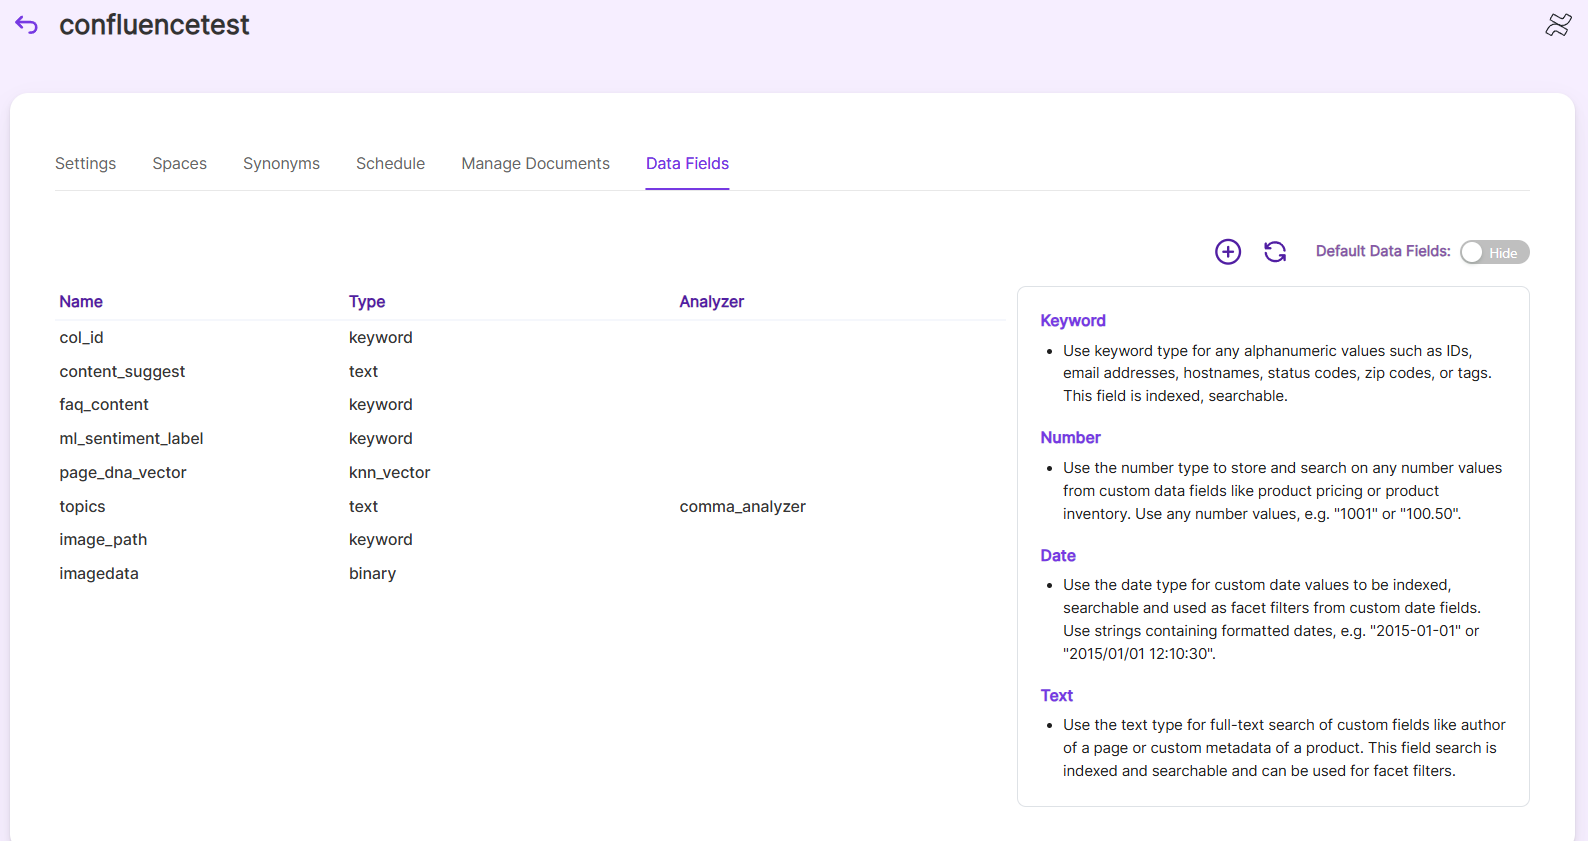Select the Manage Documents tab
Screen dimensions: 1588x841
pyautogui.click(x=535, y=163)
